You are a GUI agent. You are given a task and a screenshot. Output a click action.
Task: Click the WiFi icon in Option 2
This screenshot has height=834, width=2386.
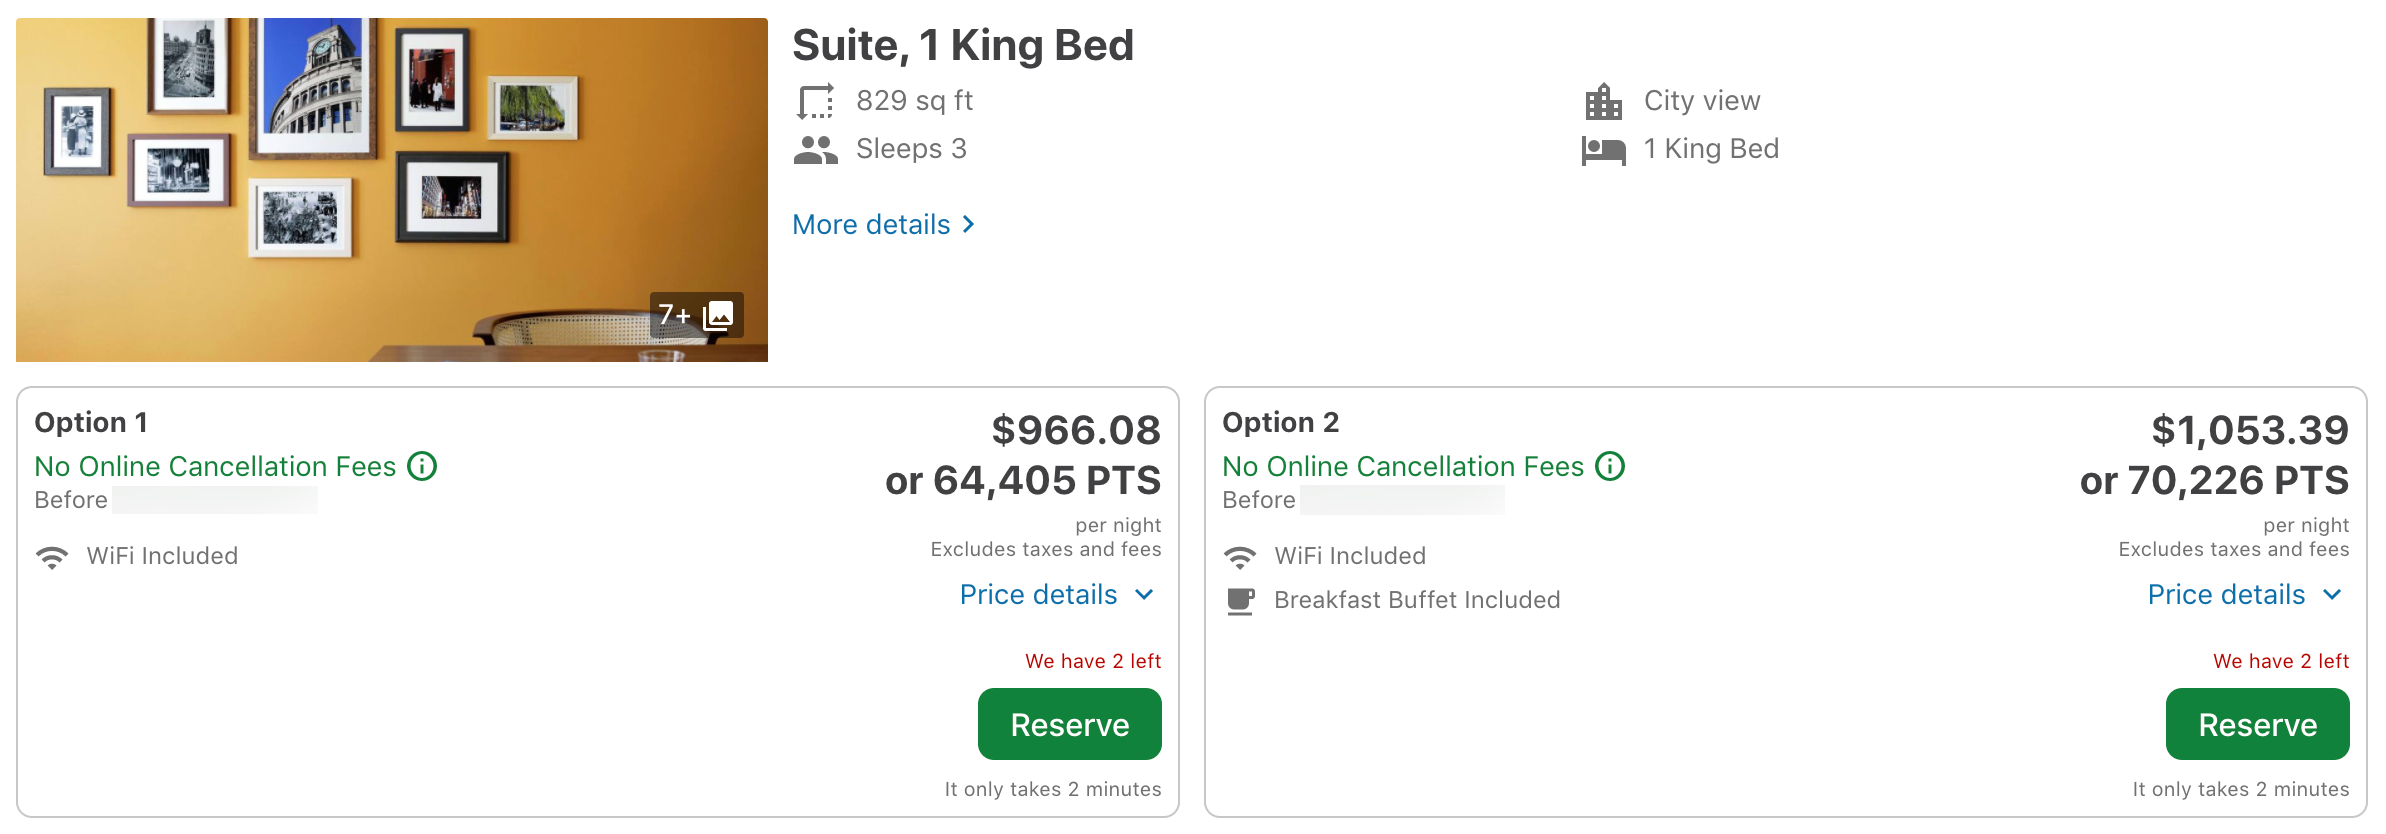[1240, 556]
